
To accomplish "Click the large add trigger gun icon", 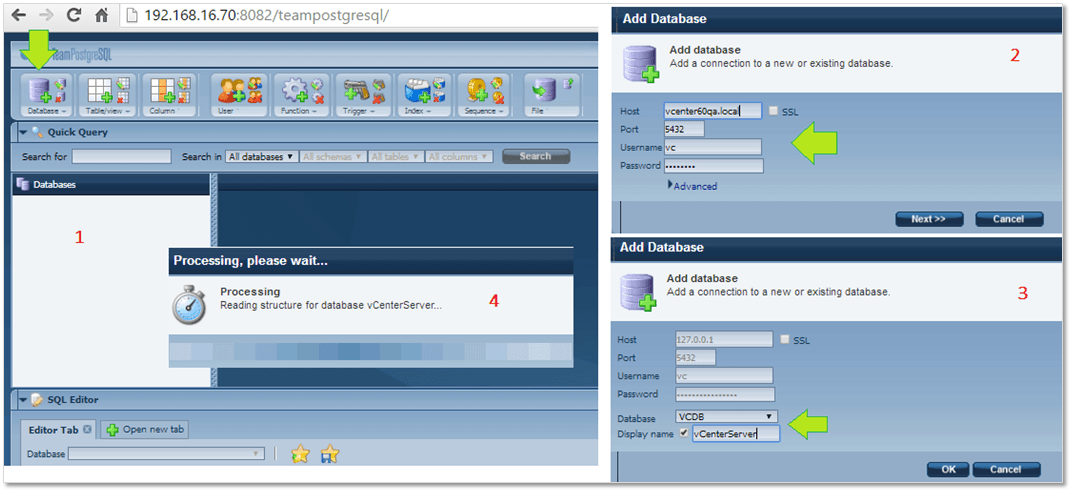I will pos(358,90).
